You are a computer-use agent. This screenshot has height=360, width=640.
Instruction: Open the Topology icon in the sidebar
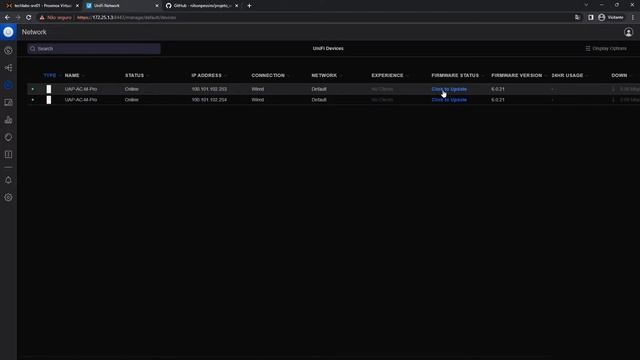click(8, 68)
